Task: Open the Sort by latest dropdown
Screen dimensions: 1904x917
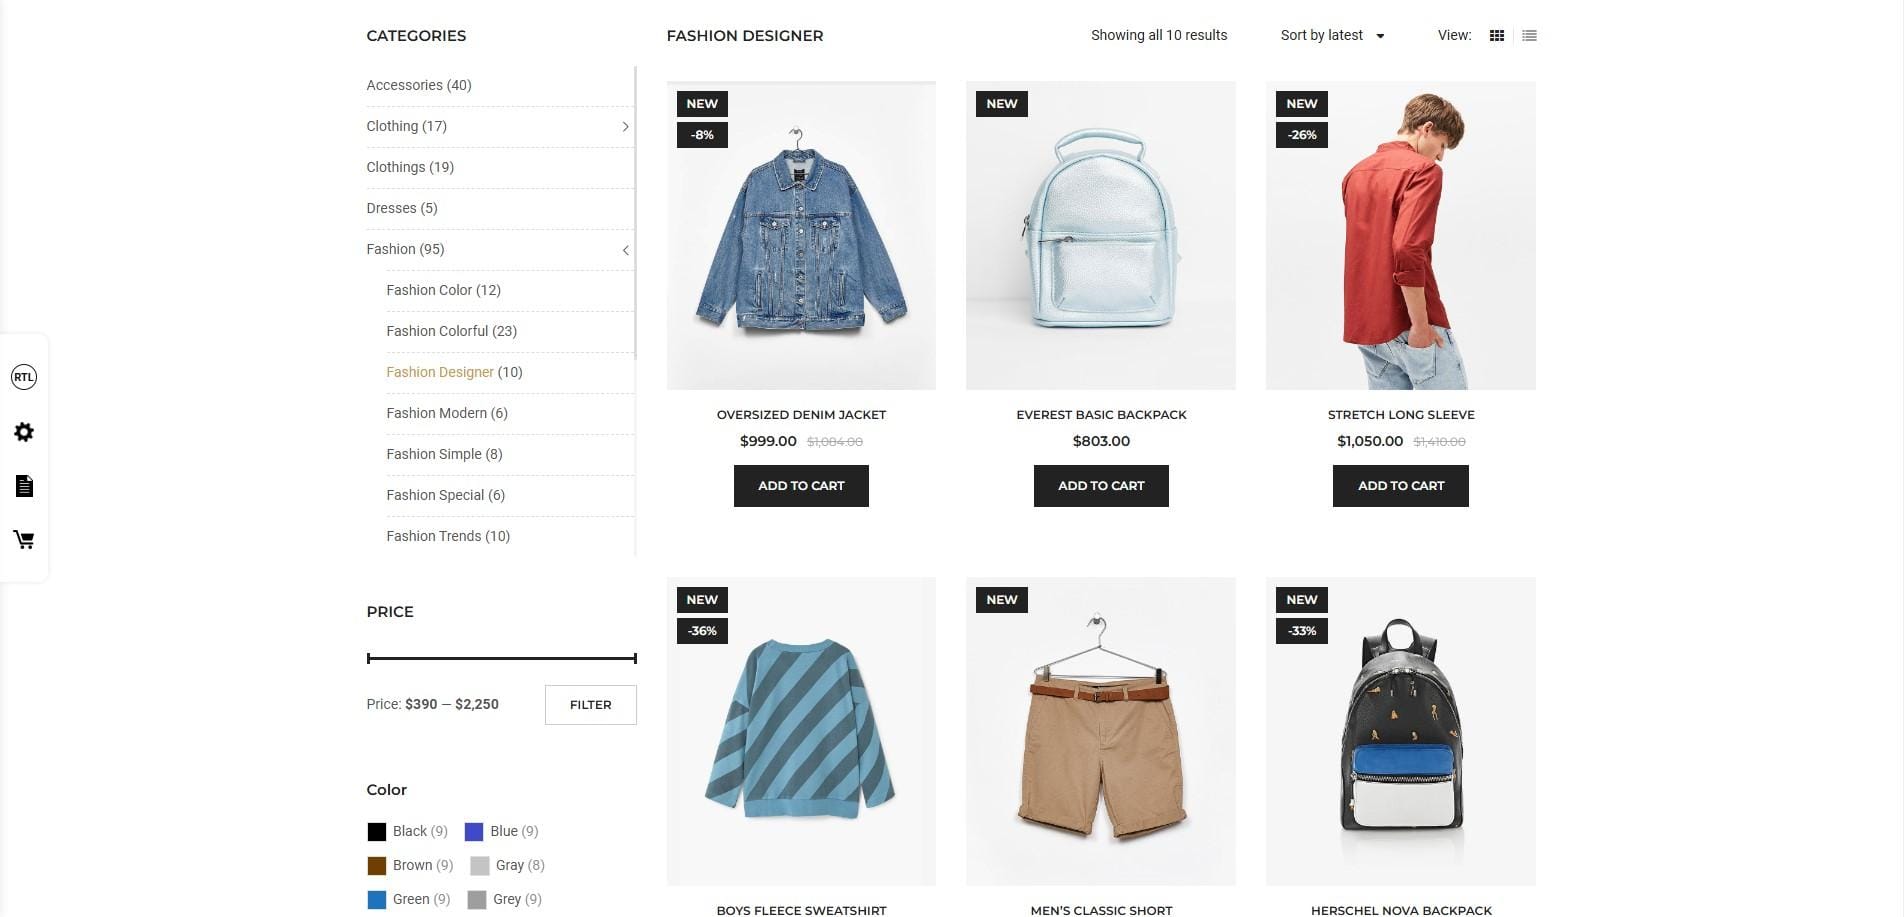Action: coord(1332,36)
